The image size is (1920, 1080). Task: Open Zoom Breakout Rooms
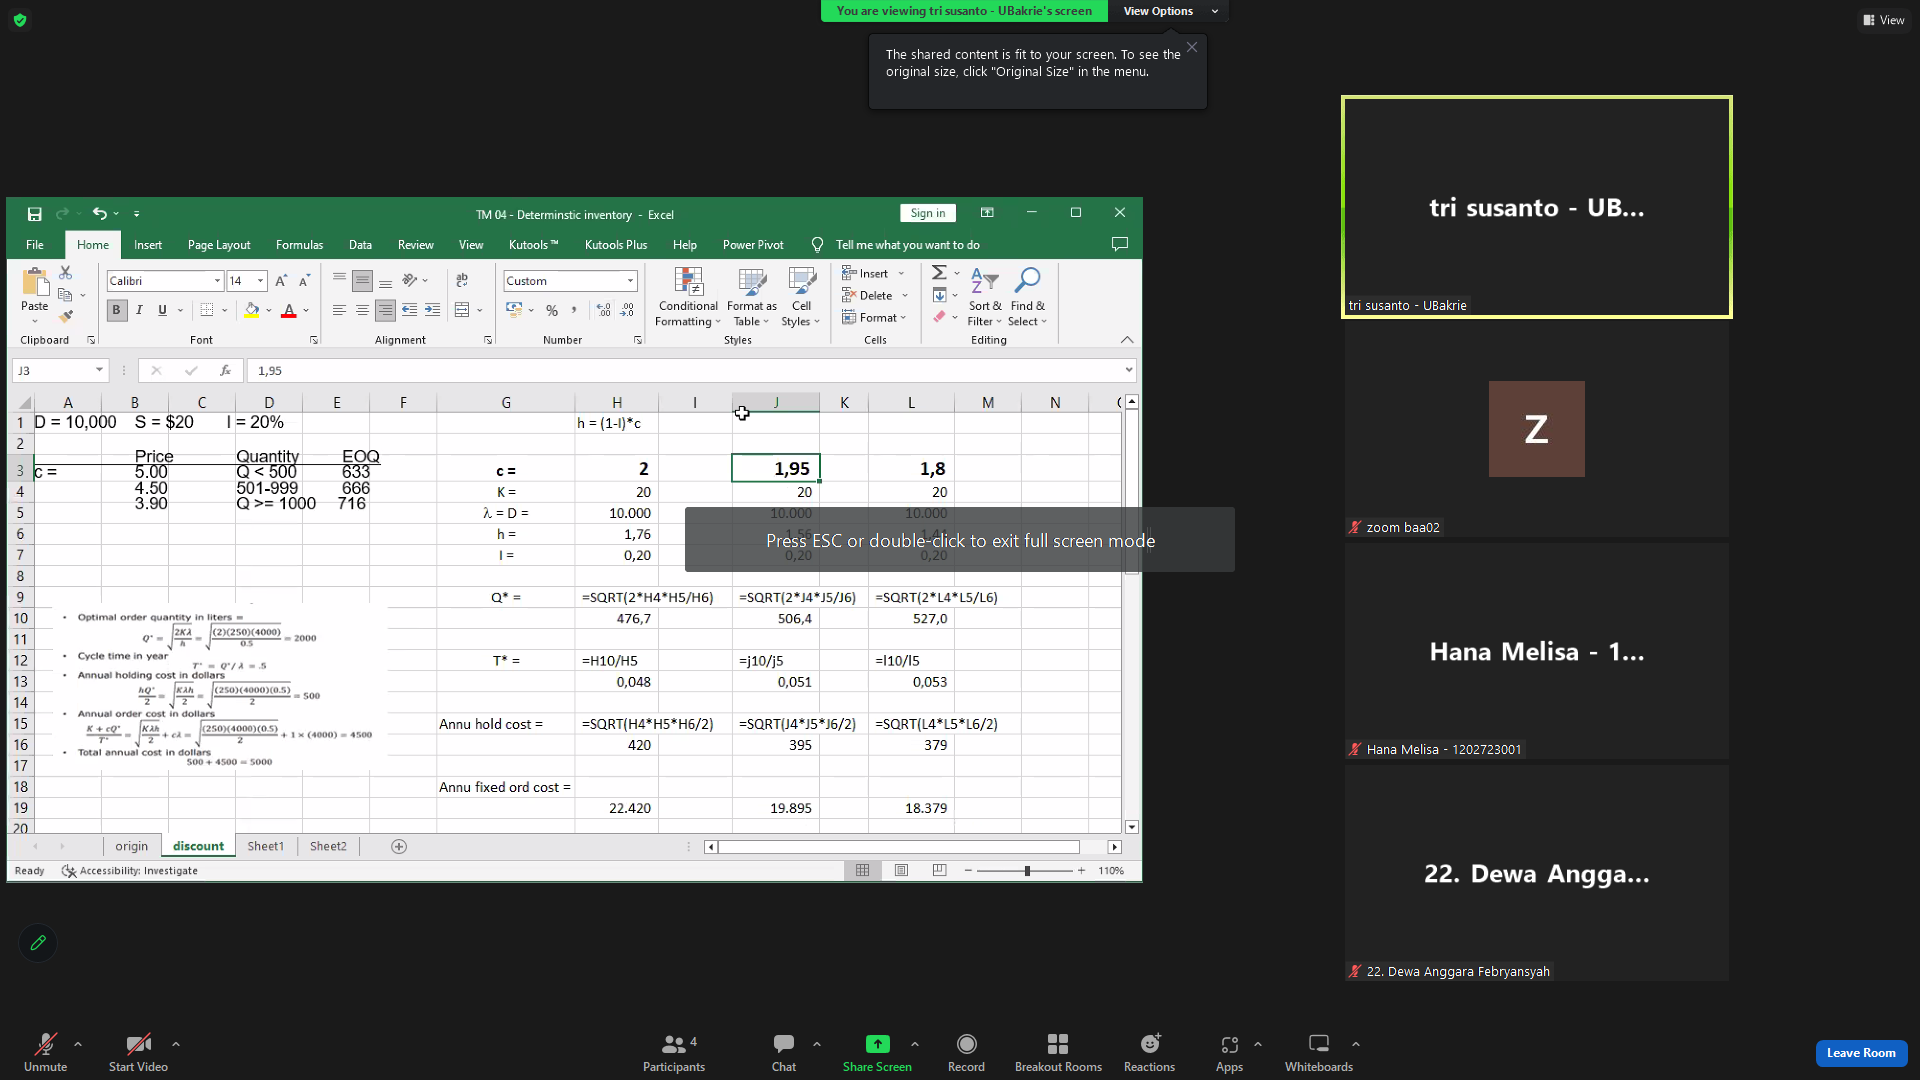1058,1053
